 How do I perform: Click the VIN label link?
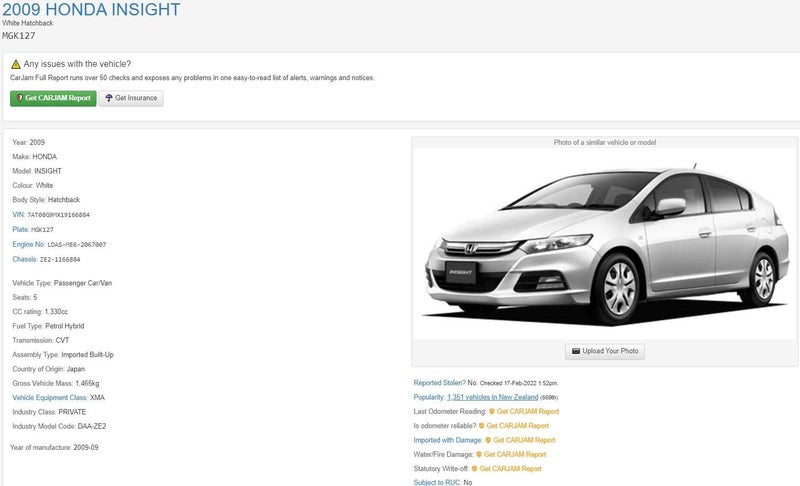[18, 215]
